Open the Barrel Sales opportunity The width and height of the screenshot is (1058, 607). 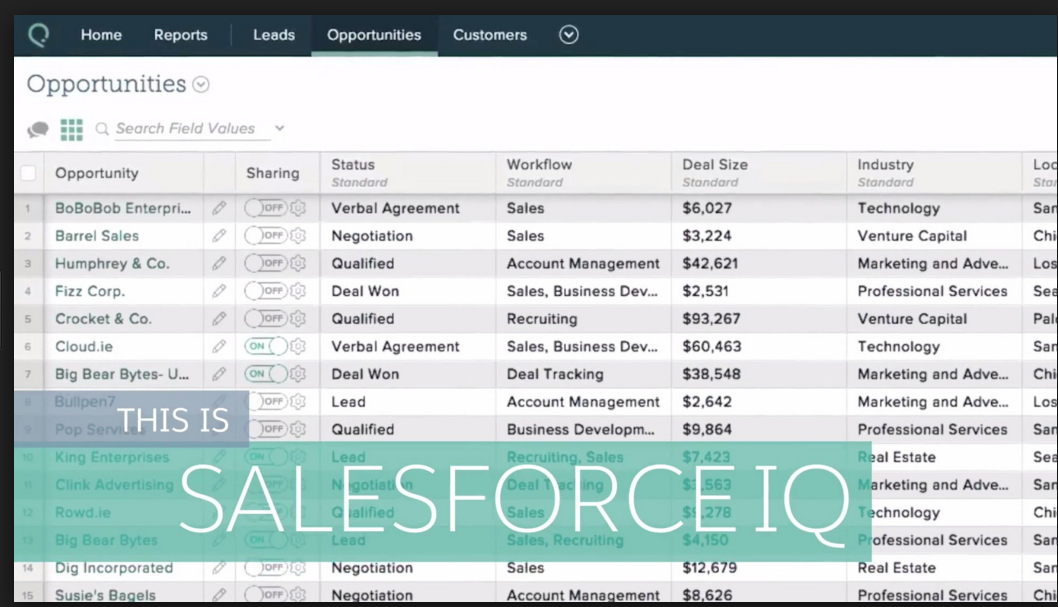97,236
